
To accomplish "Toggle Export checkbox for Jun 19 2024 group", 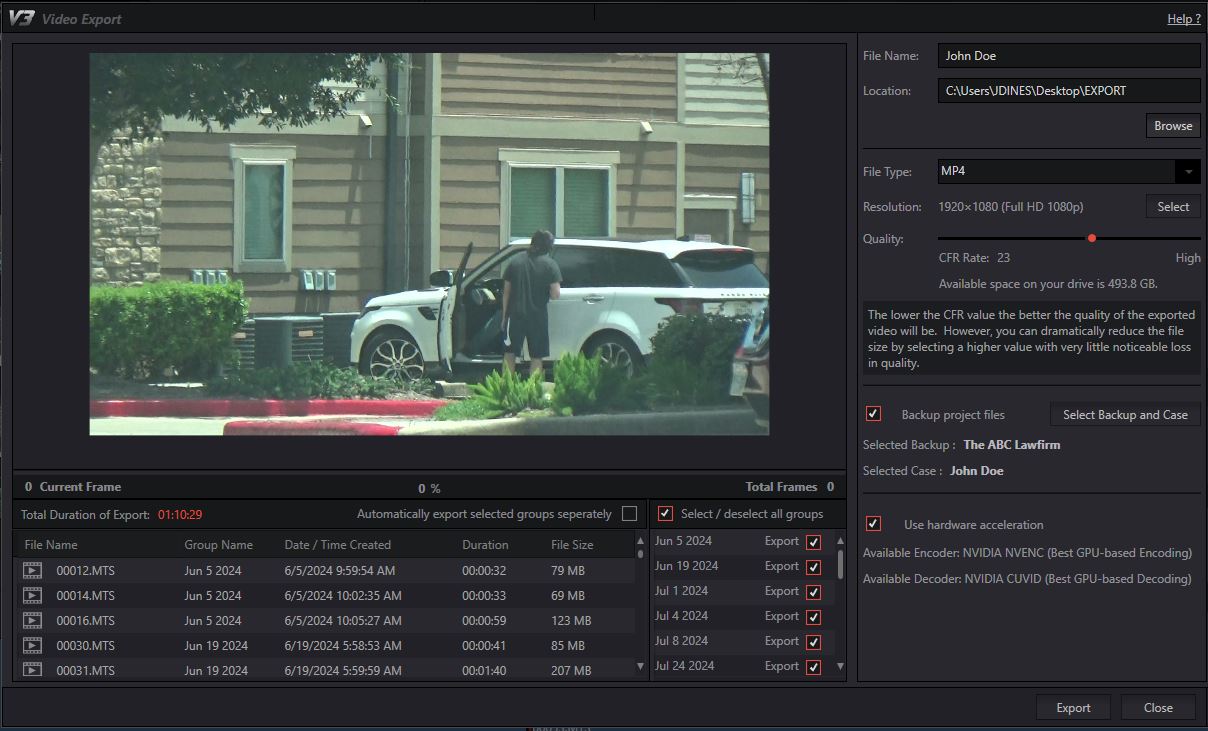I will point(813,567).
